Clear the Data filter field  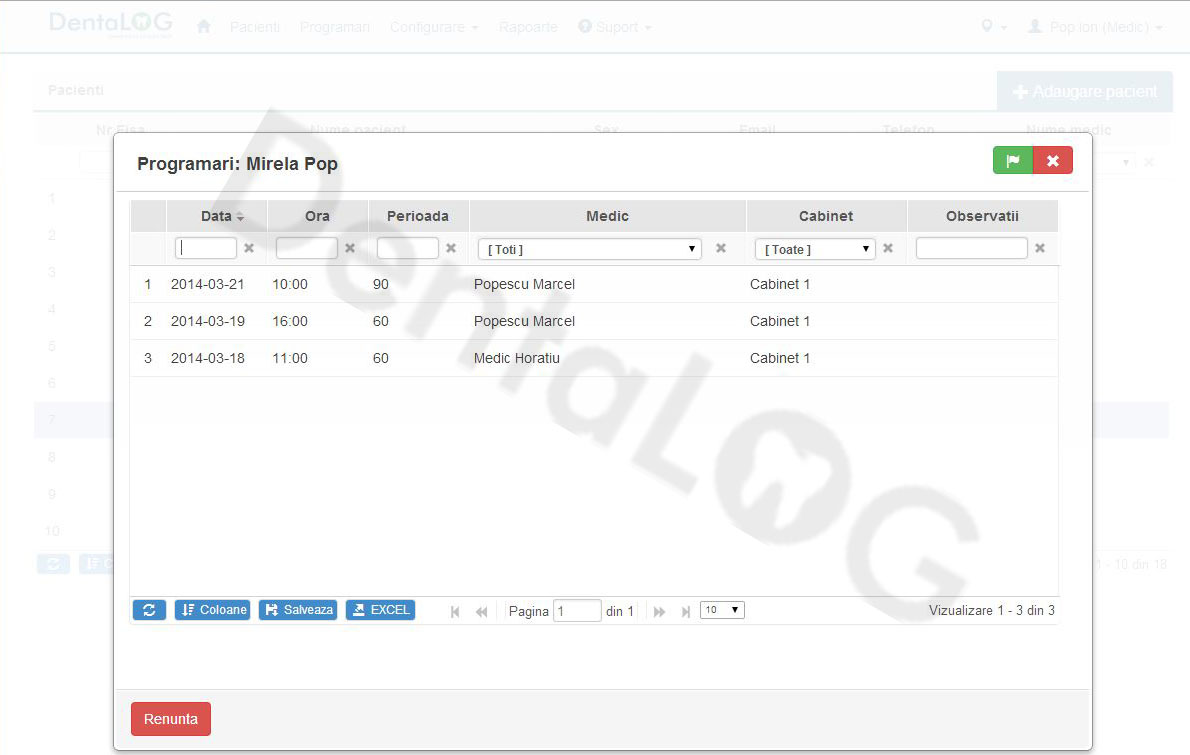coord(249,248)
